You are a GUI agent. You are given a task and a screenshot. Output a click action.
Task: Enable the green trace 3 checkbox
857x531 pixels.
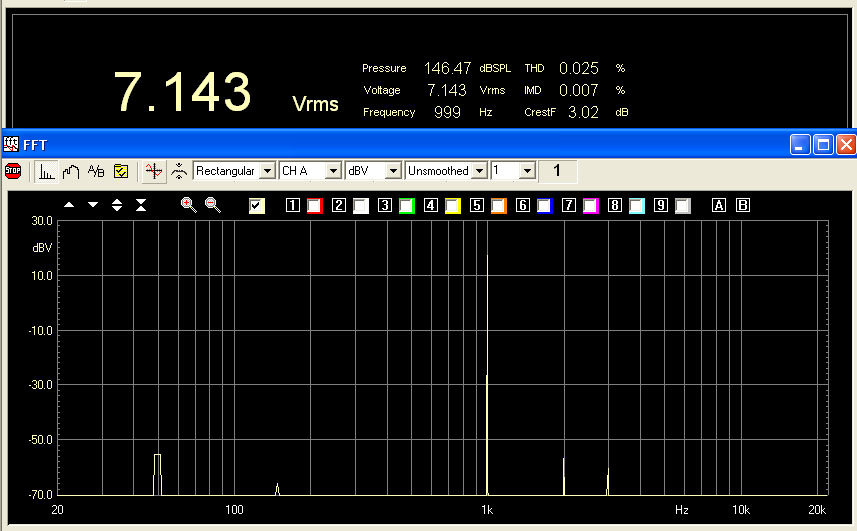point(406,206)
